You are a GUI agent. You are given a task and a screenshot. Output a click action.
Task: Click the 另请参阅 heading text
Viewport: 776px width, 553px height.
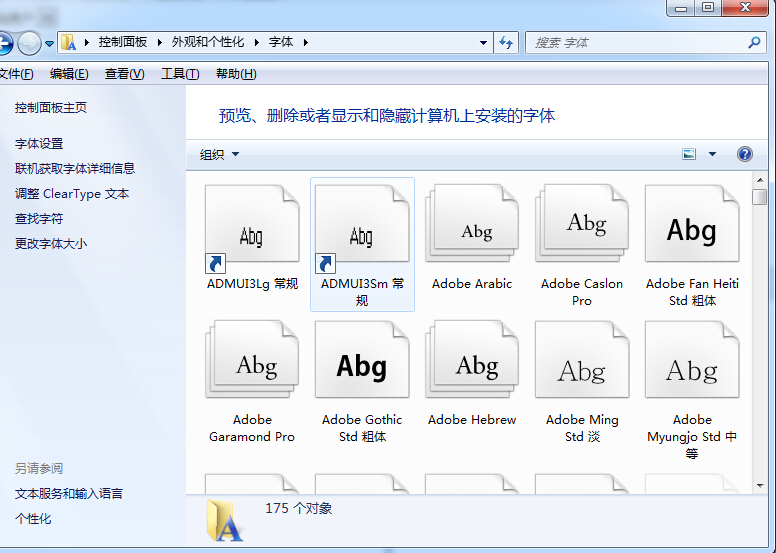point(39,468)
